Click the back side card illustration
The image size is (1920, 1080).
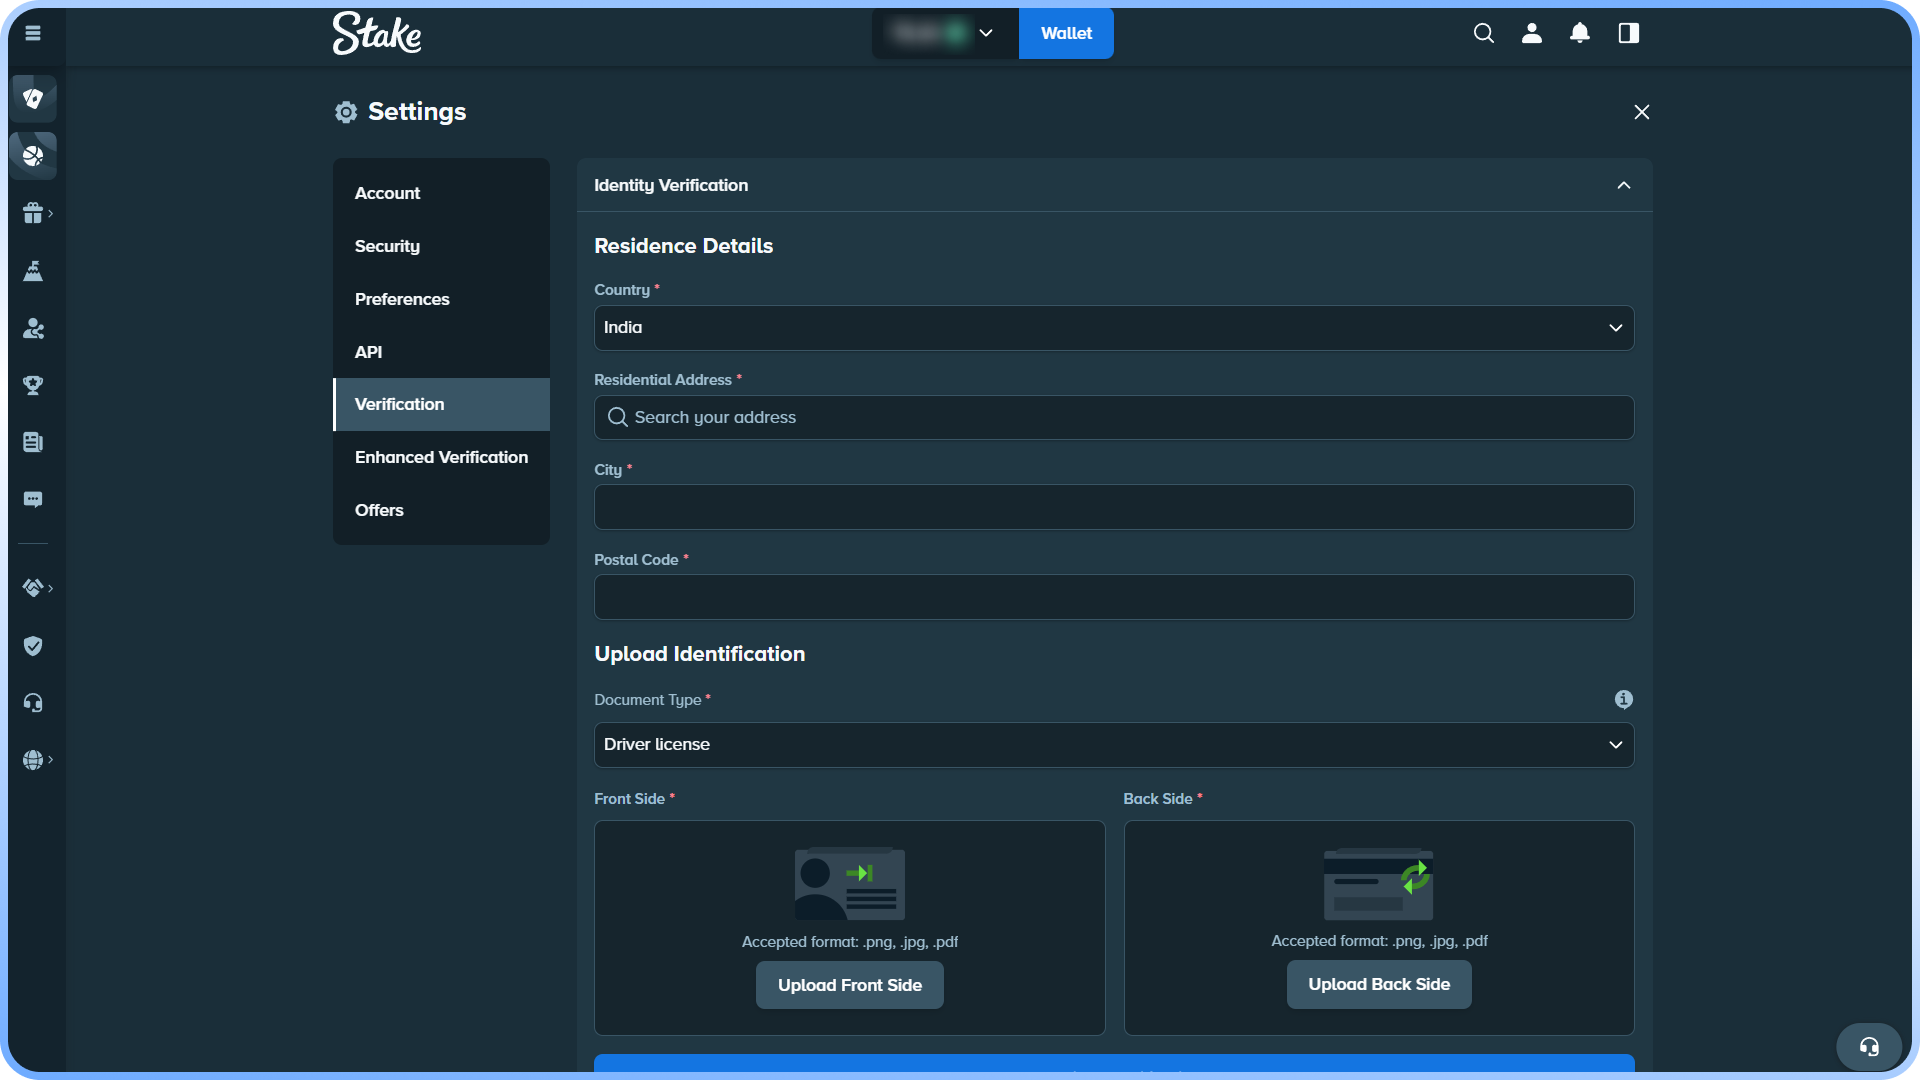[1379, 884]
